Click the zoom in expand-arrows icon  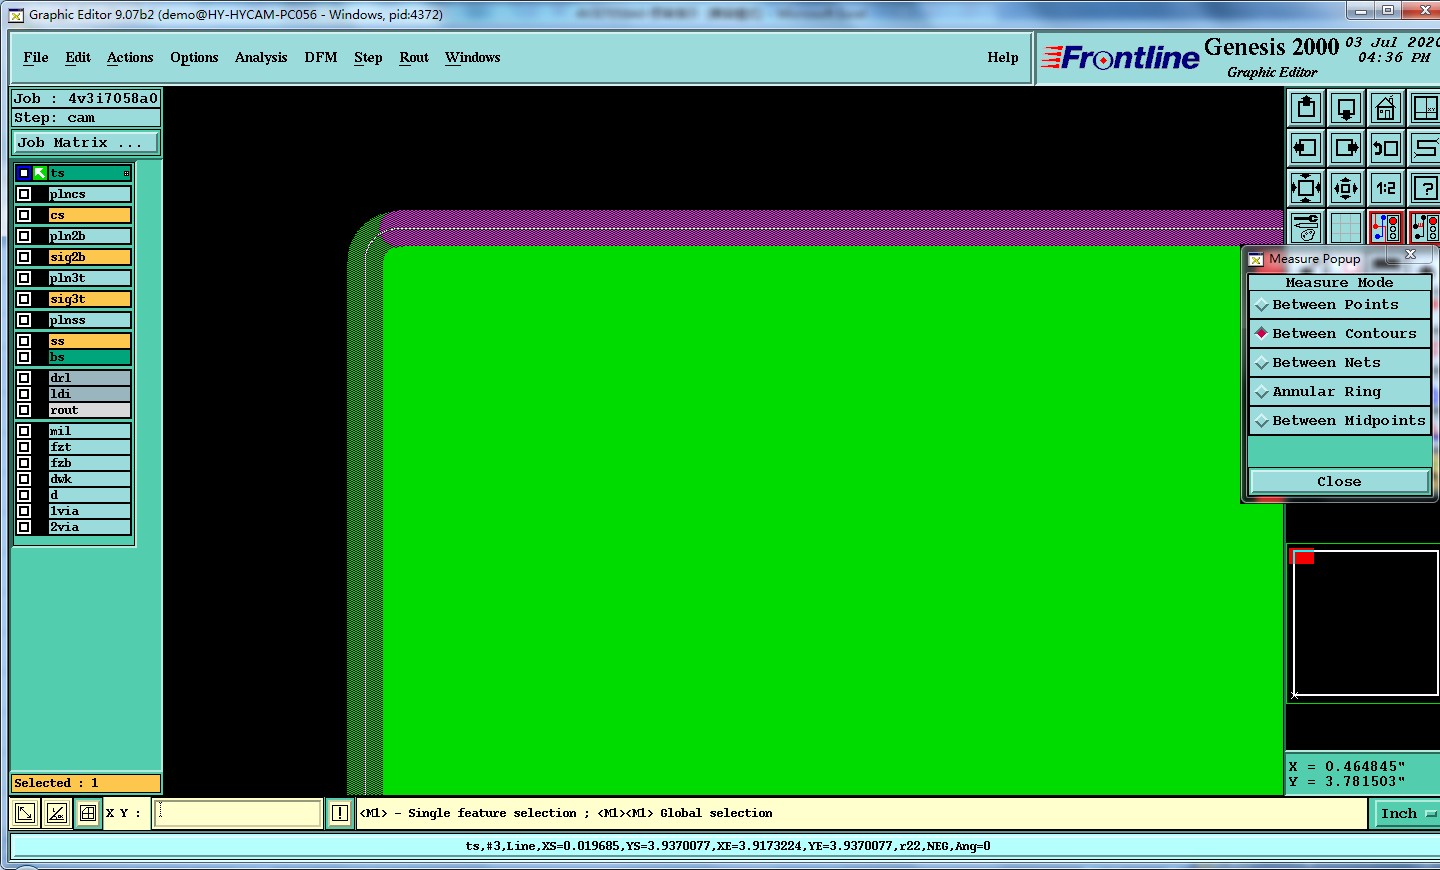(1306, 188)
